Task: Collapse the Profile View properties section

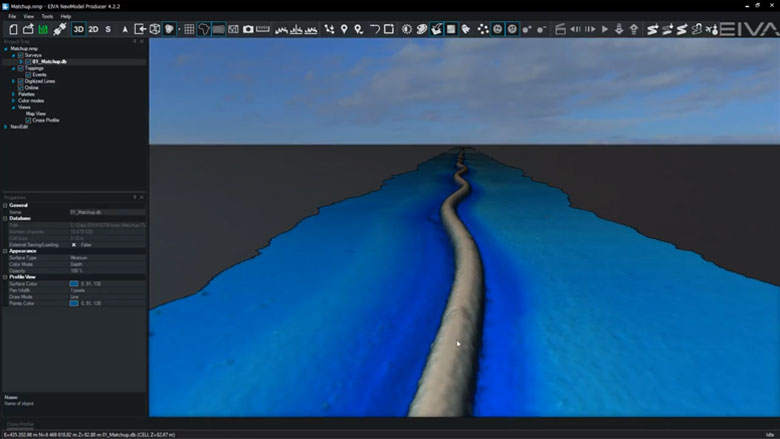Action: [6, 276]
